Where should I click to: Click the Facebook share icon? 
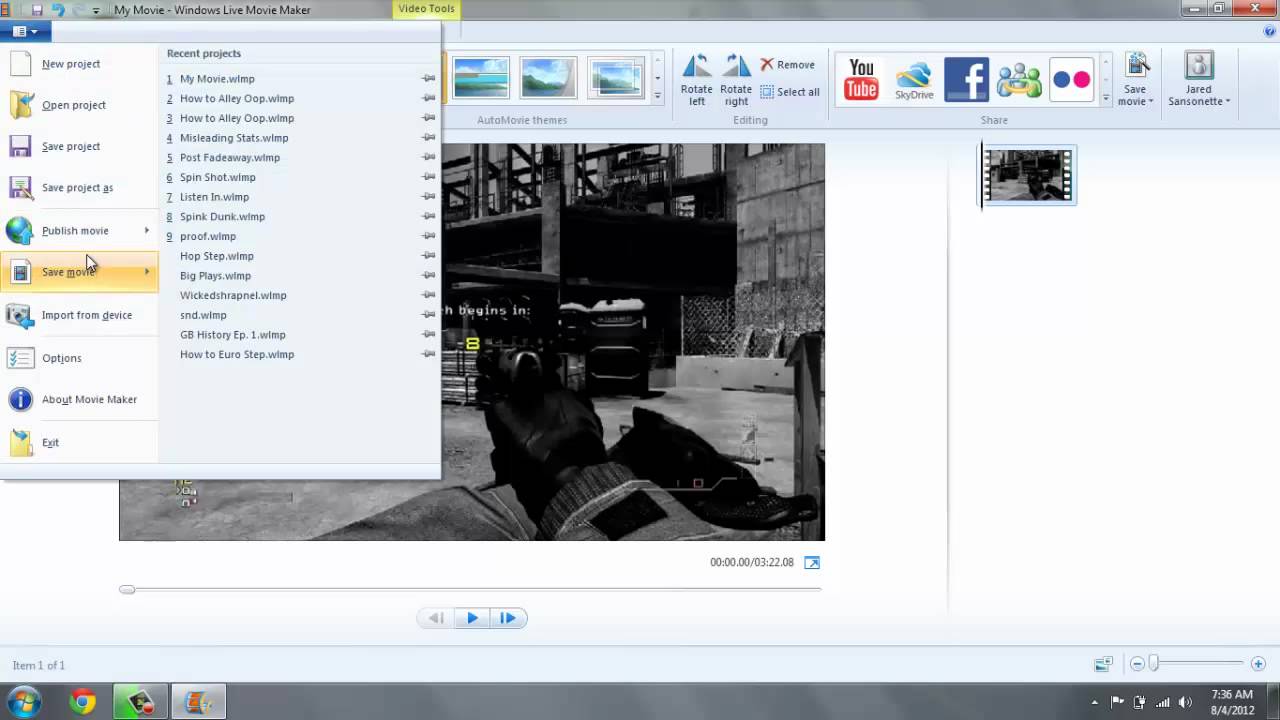[x=966, y=80]
